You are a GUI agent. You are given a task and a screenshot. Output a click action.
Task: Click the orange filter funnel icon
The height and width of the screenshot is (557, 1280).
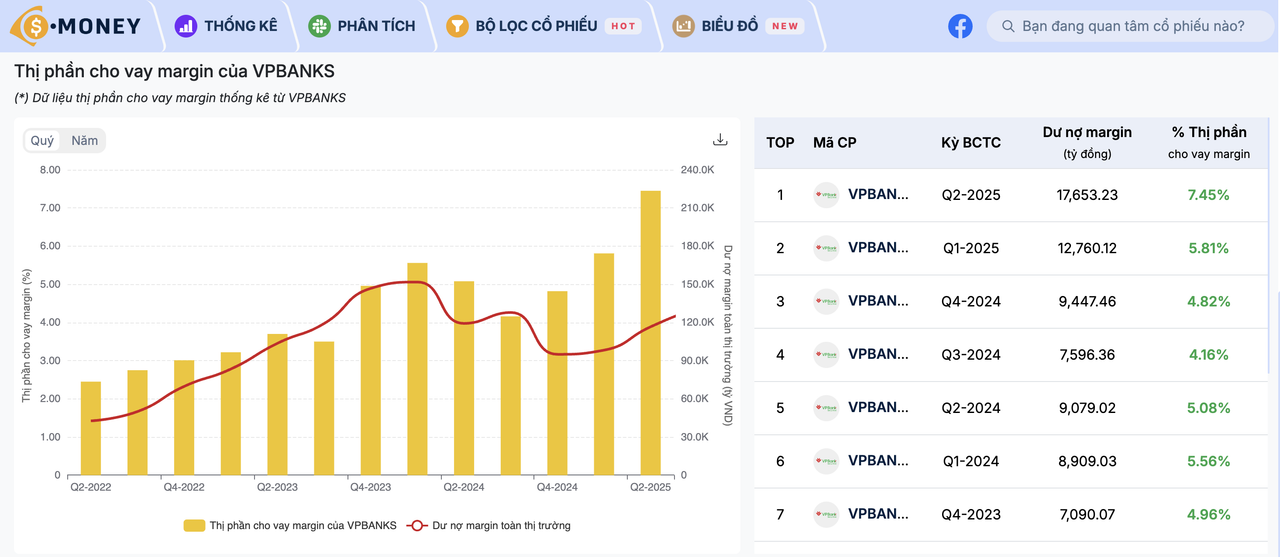pos(457,26)
